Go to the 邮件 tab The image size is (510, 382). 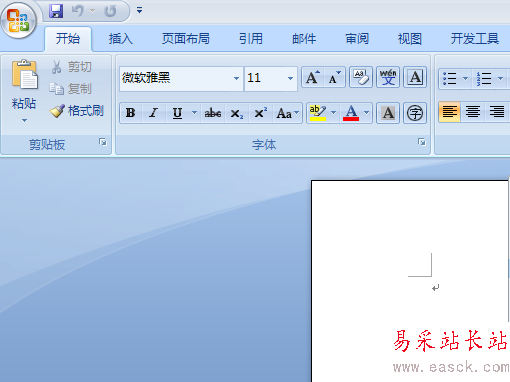tap(304, 39)
